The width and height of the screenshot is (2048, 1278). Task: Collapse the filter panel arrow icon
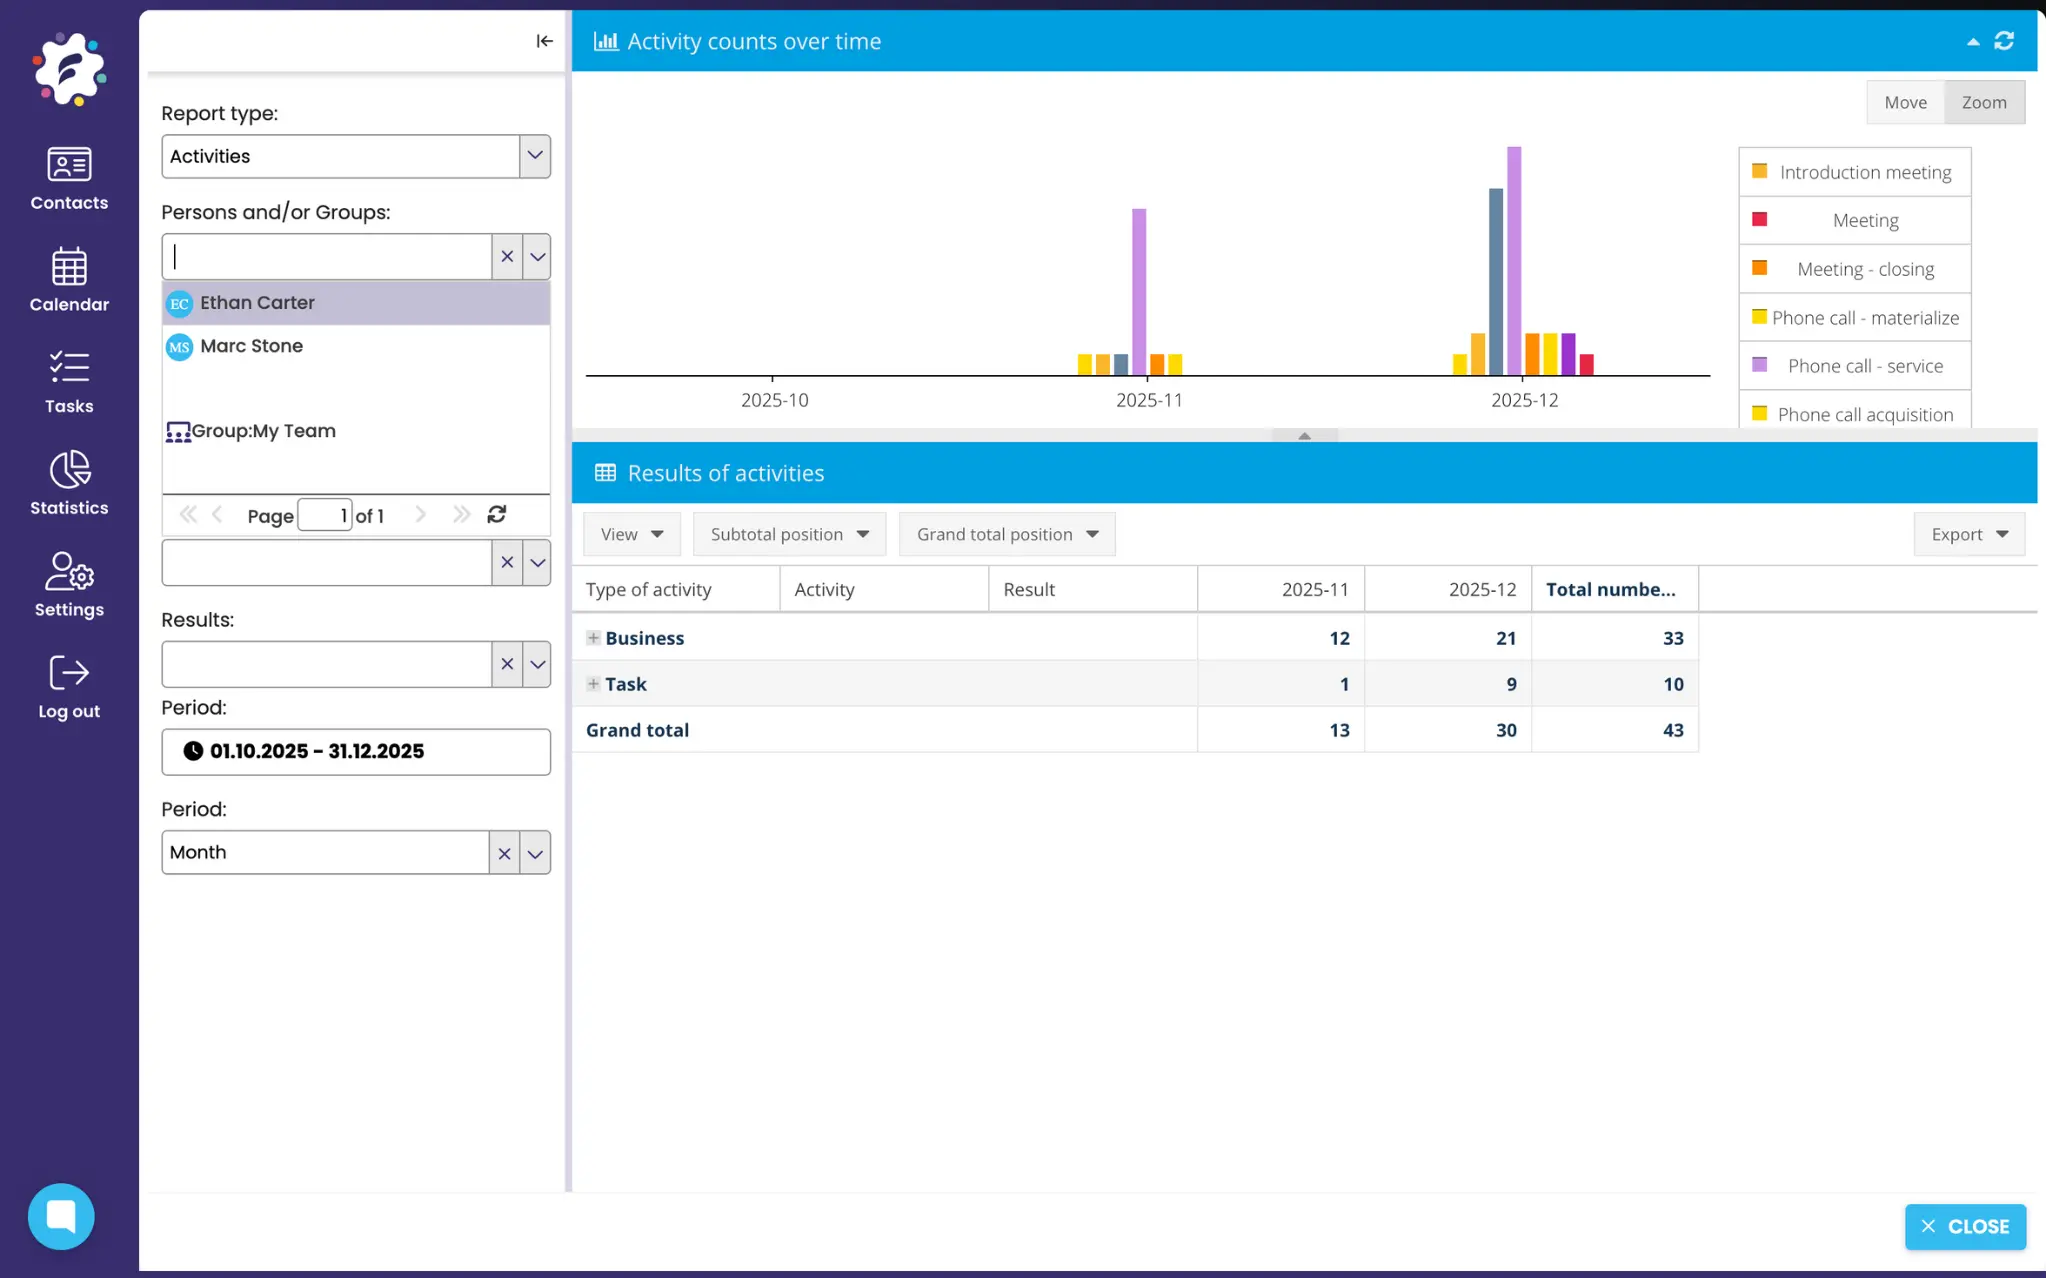[544, 41]
